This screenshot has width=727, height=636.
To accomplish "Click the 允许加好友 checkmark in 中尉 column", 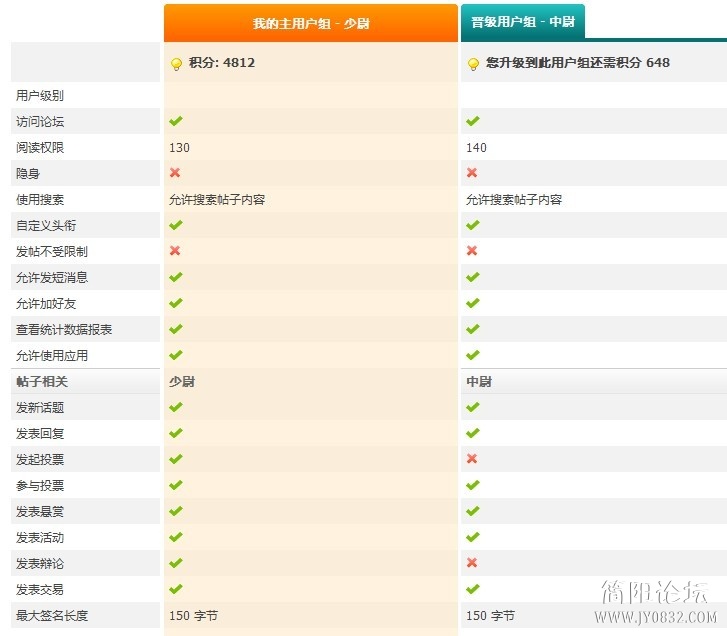I will click(472, 303).
